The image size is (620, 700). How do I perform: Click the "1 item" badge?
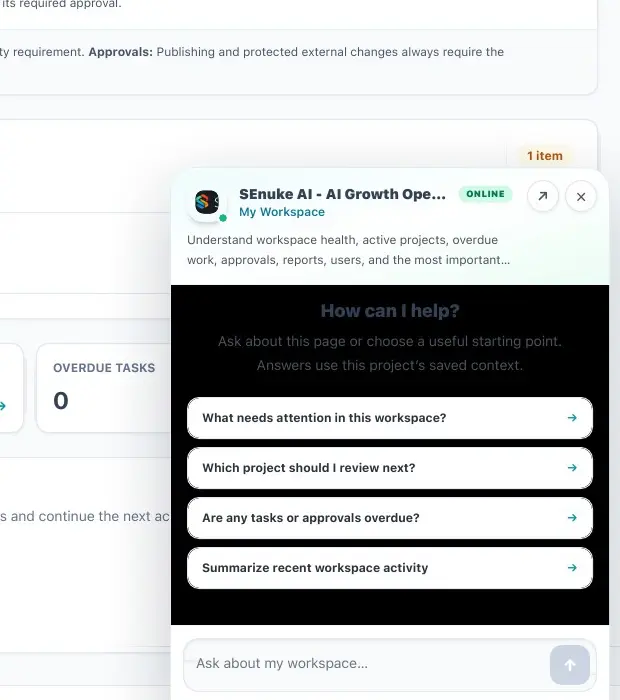pos(545,156)
